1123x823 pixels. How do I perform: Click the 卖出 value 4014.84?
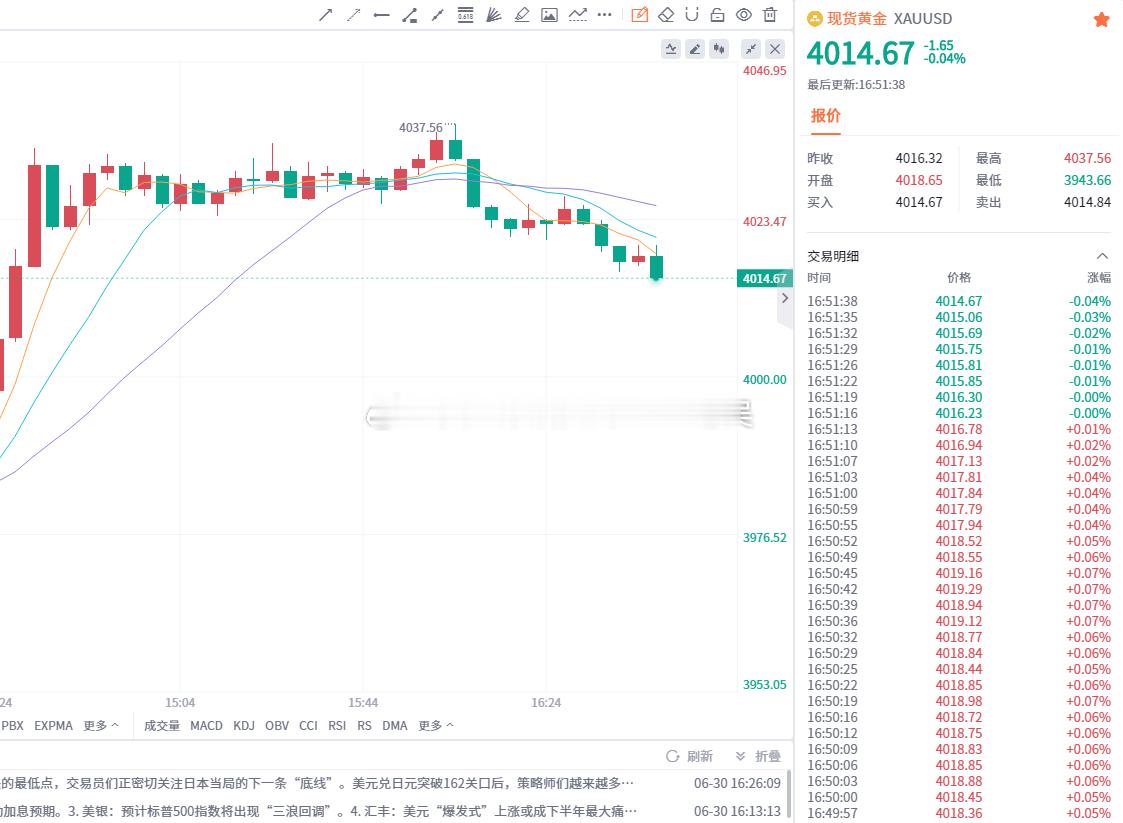click(x=1087, y=203)
